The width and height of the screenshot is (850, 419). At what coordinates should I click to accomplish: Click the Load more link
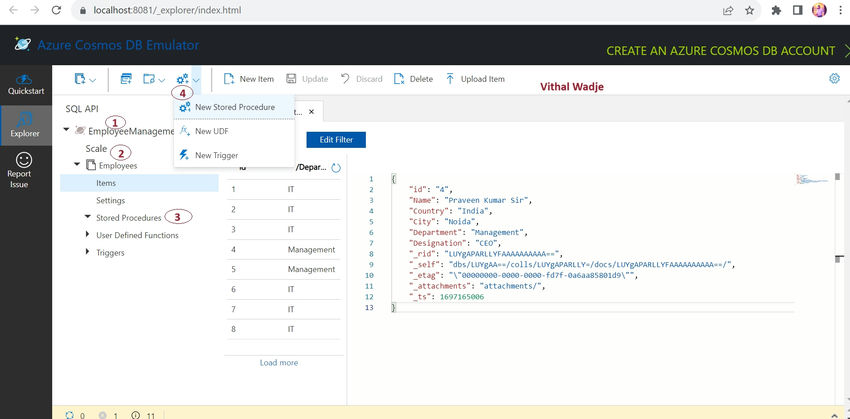(x=279, y=363)
